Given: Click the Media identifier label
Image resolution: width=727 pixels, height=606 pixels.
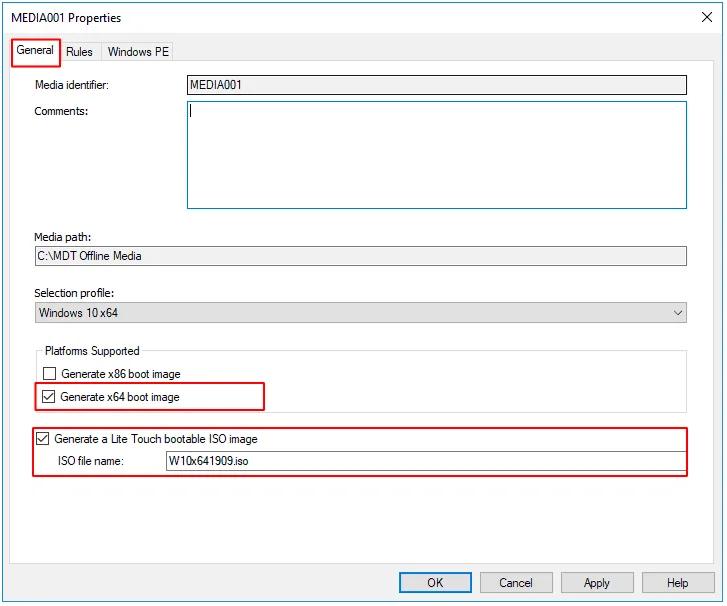Looking at the screenshot, I should click(x=72, y=85).
